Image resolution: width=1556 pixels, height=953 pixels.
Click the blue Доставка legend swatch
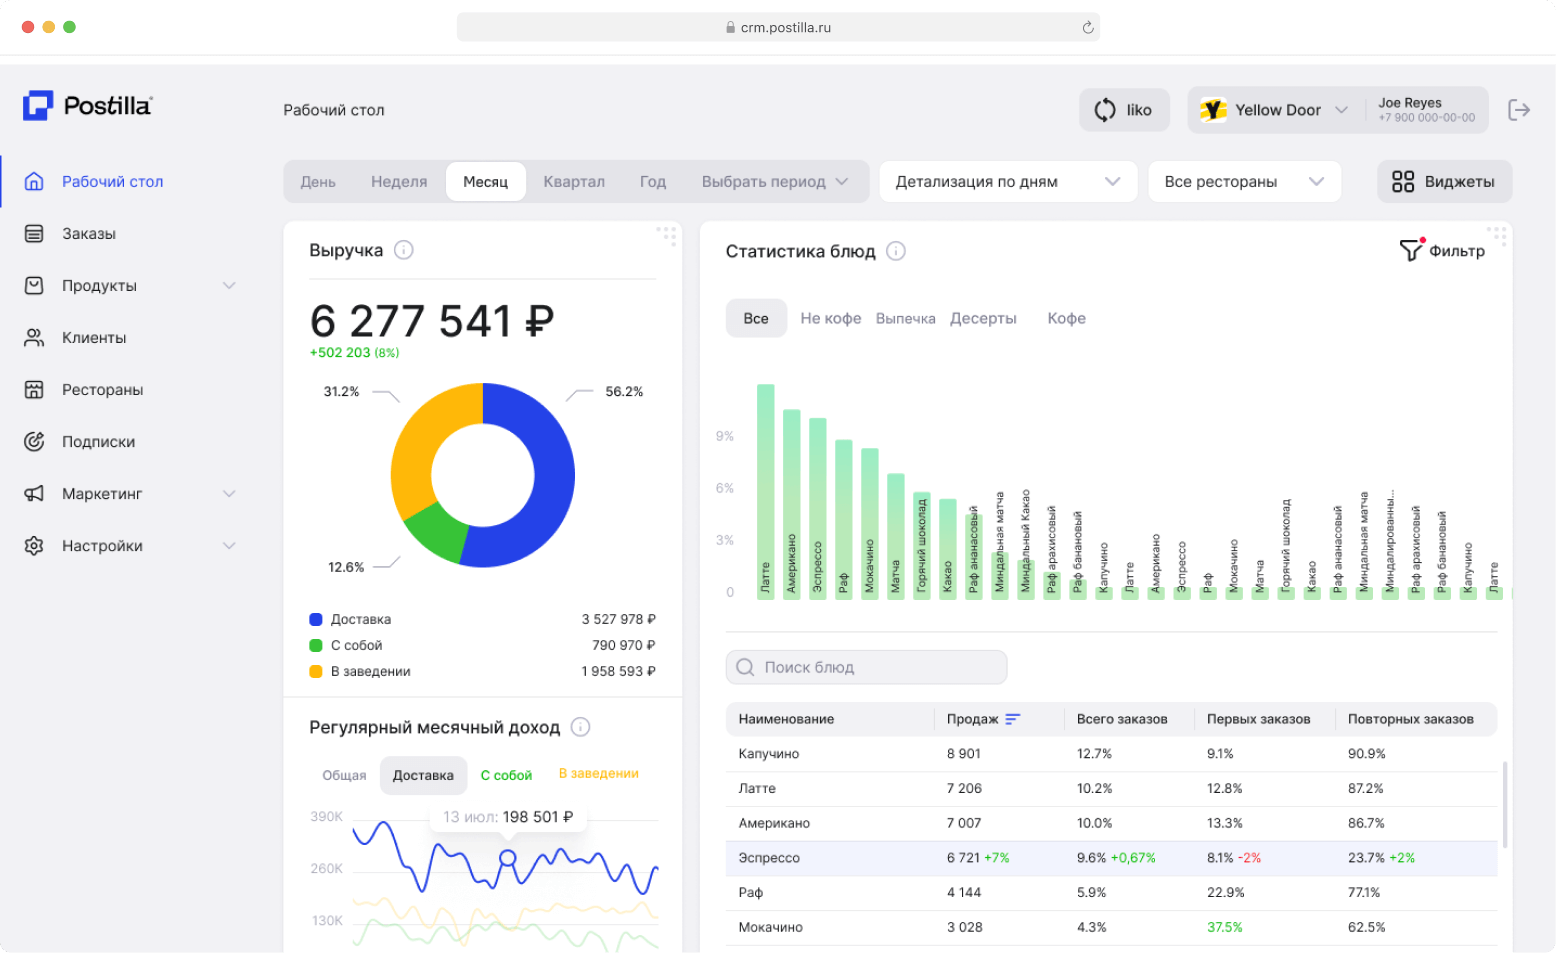[316, 620]
